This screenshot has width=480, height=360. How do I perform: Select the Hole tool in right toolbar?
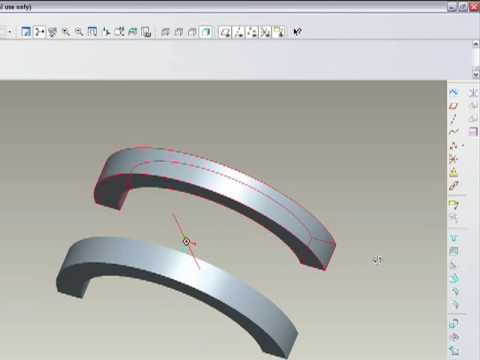pos(454,238)
